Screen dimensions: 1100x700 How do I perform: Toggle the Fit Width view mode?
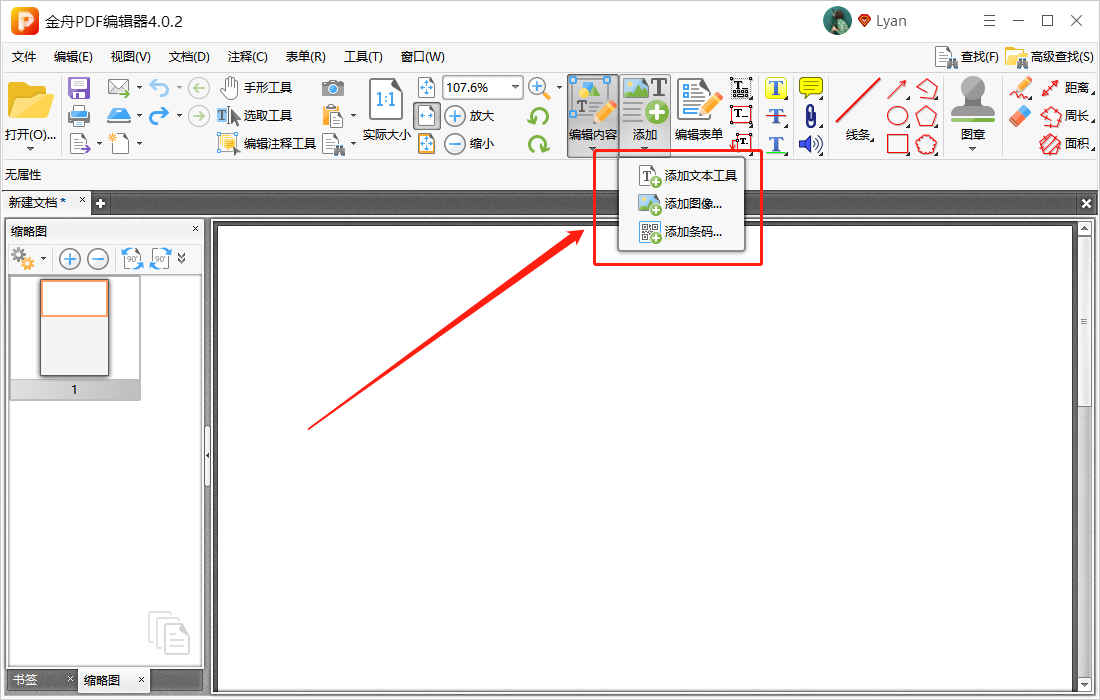427,116
